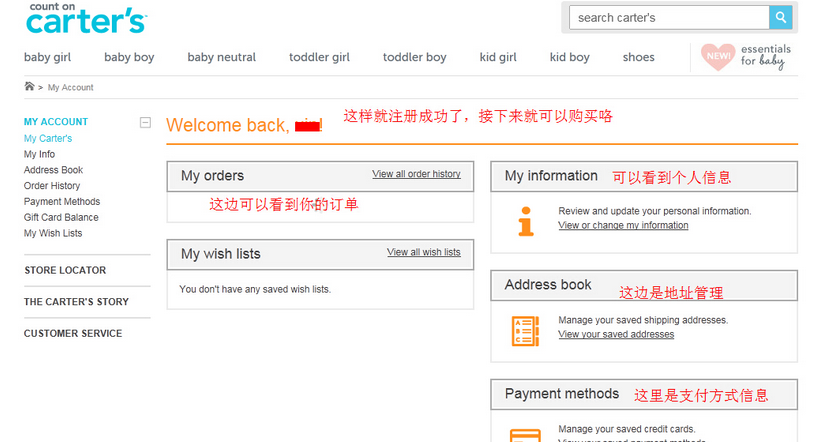The height and width of the screenshot is (442, 826).
Task: Open the baby neutral menu
Action: (x=222, y=57)
